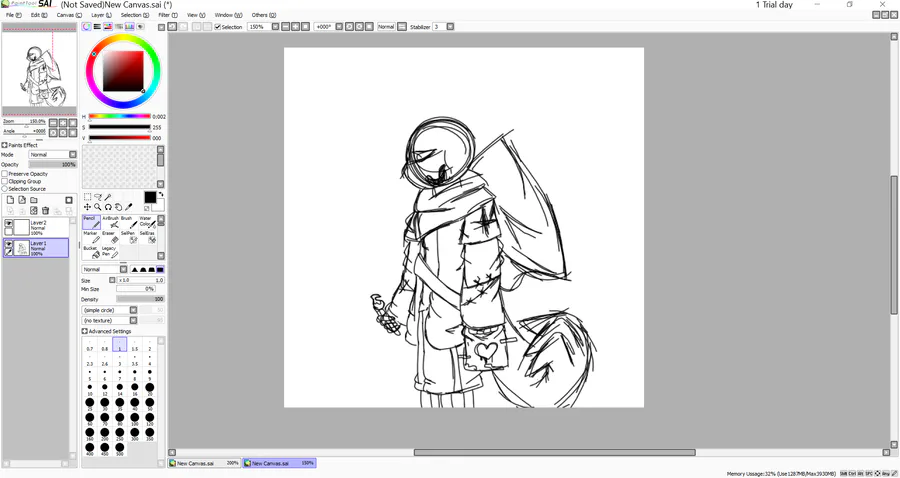Open the Layer menu
Image resolution: width=900 pixels, height=478 pixels.
click(x=101, y=15)
